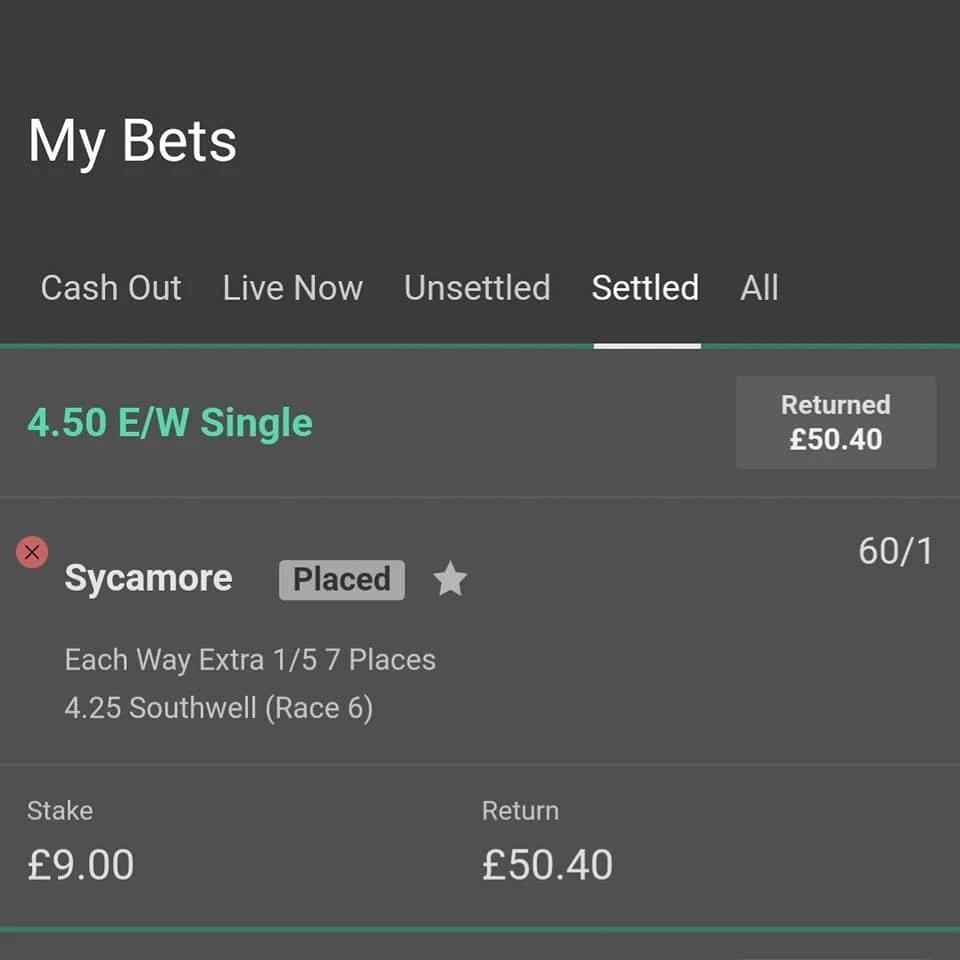This screenshot has height=960, width=960.
Task: Show the All bets tab
Action: point(759,288)
